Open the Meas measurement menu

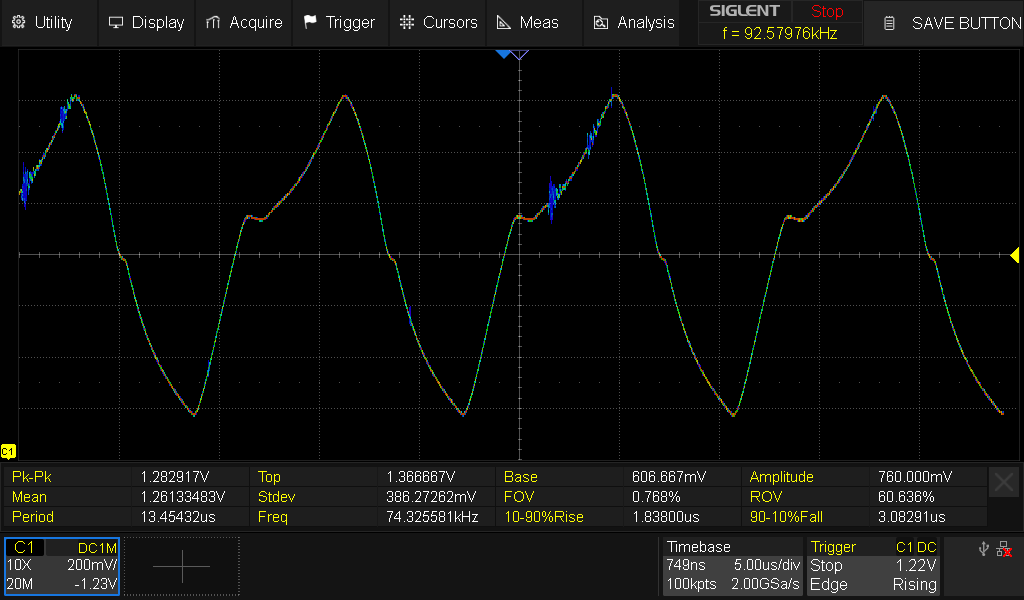click(x=528, y=22)
